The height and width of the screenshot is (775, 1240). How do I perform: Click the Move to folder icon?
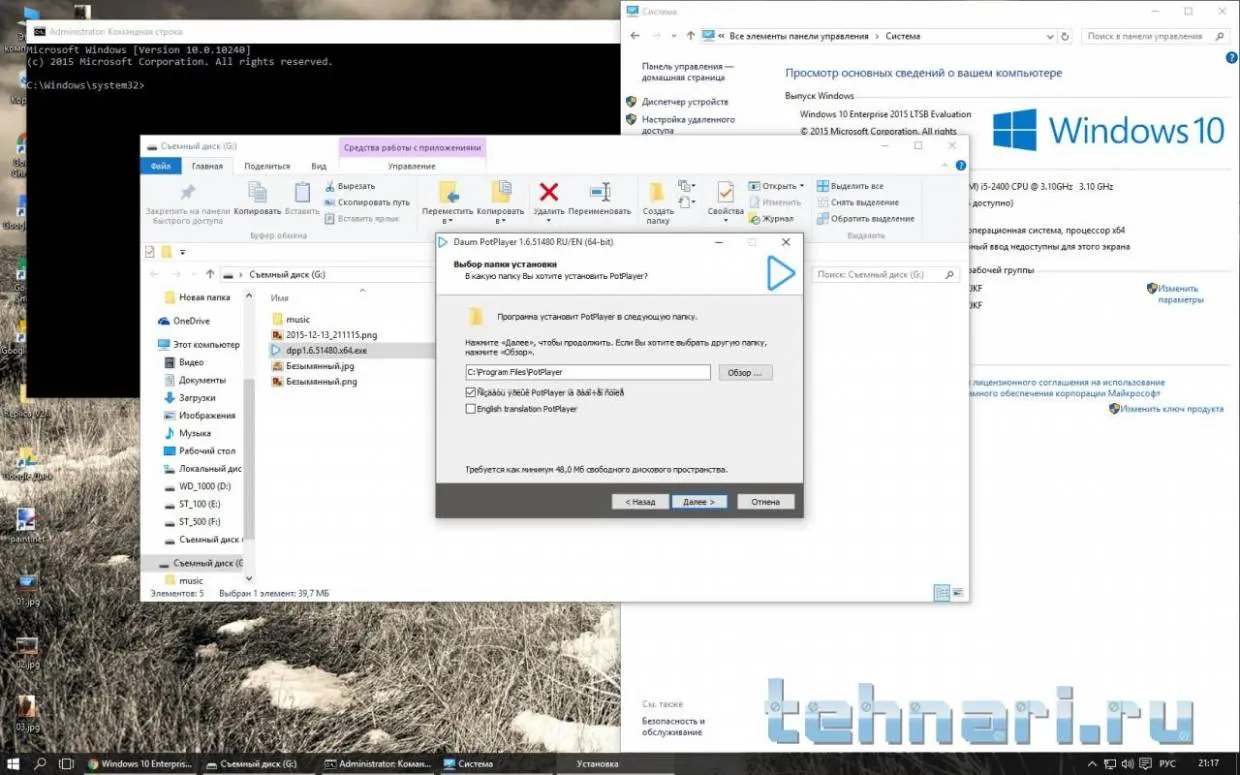(448, 192)
